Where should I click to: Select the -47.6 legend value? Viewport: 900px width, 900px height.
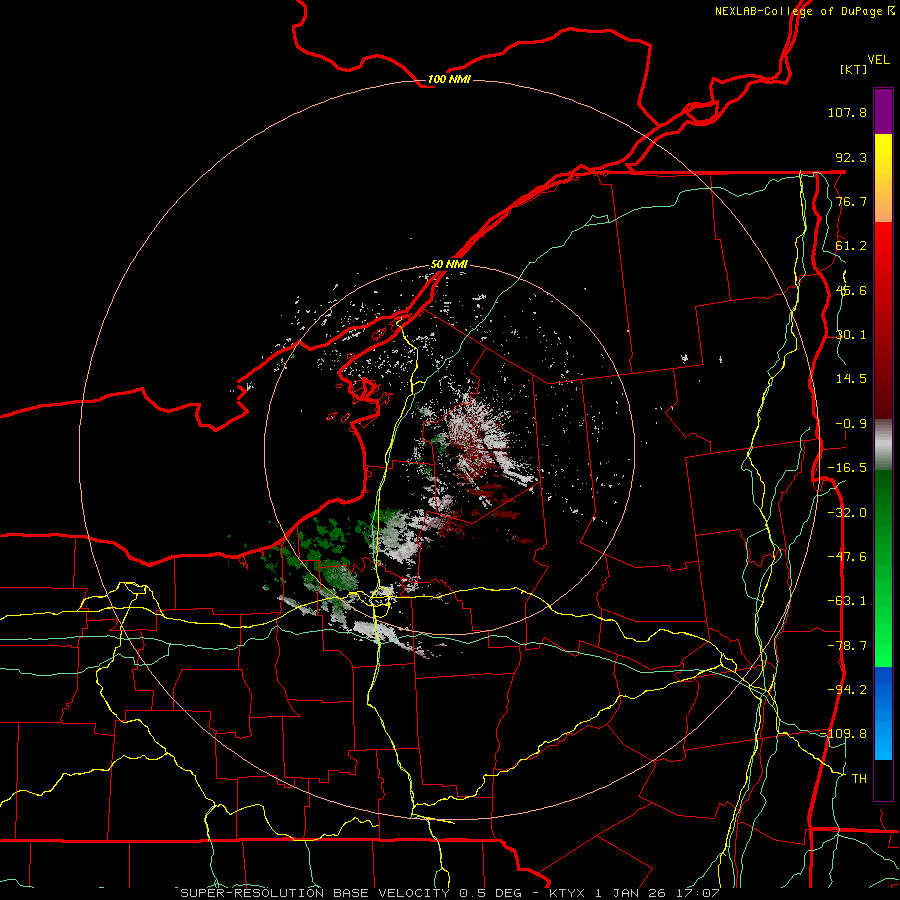(847, 557)
